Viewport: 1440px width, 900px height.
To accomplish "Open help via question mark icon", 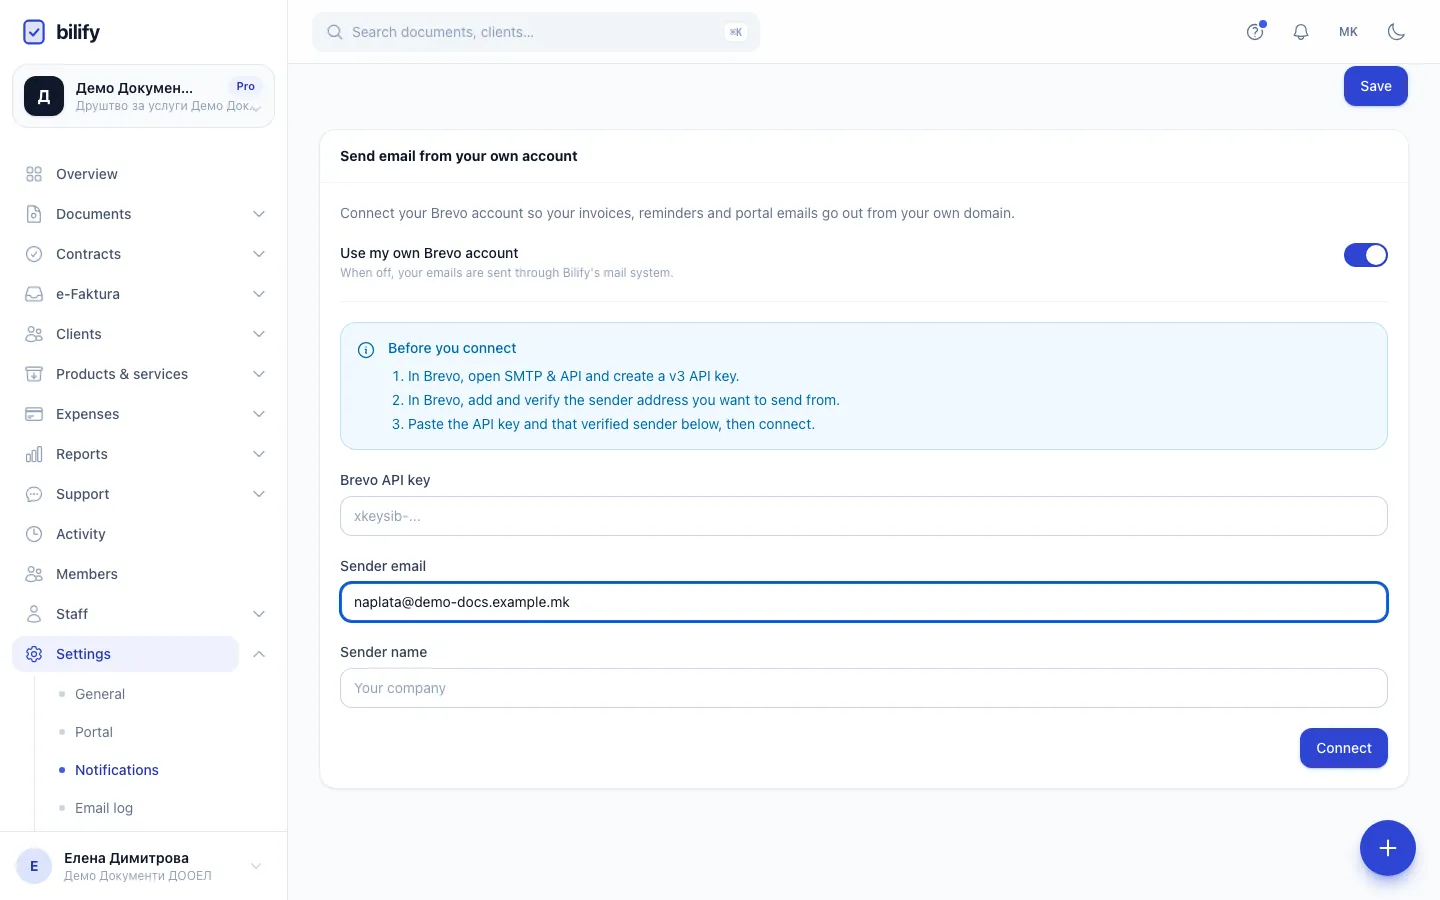I will [x=1255, y=32].
